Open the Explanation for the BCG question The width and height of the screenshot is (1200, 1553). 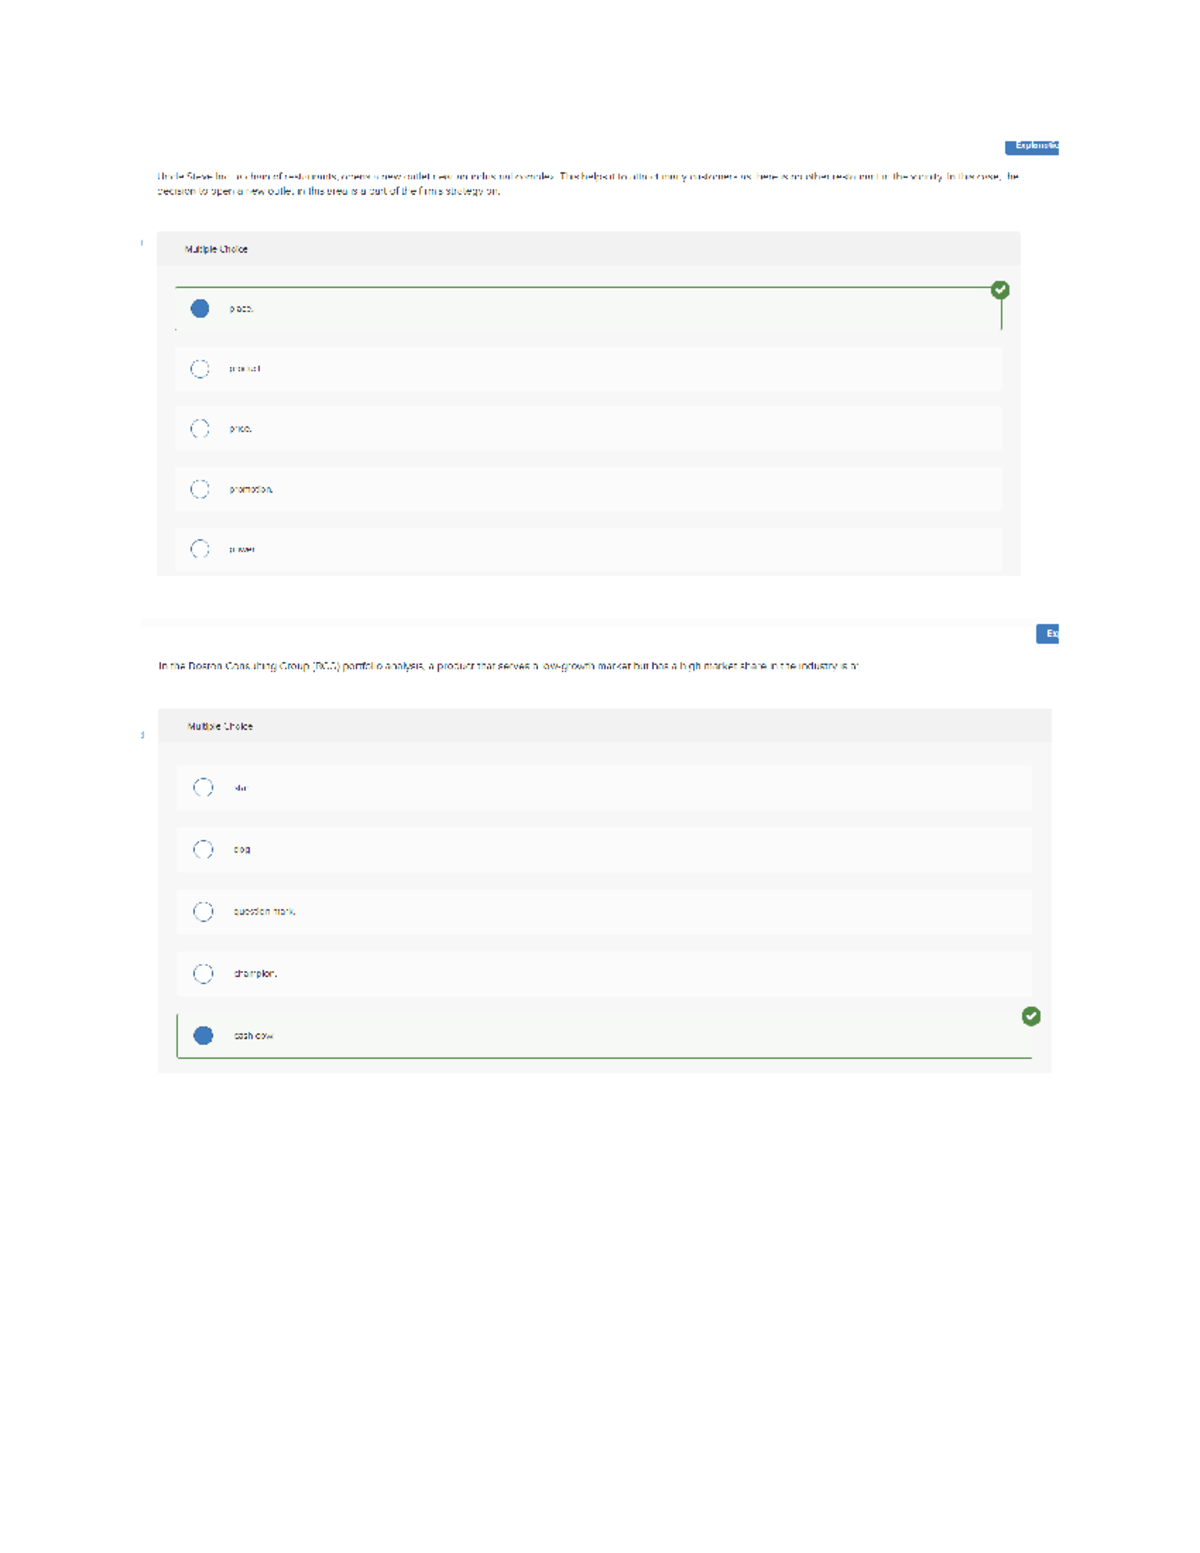pyautogui.click(x=1050, y=633)
